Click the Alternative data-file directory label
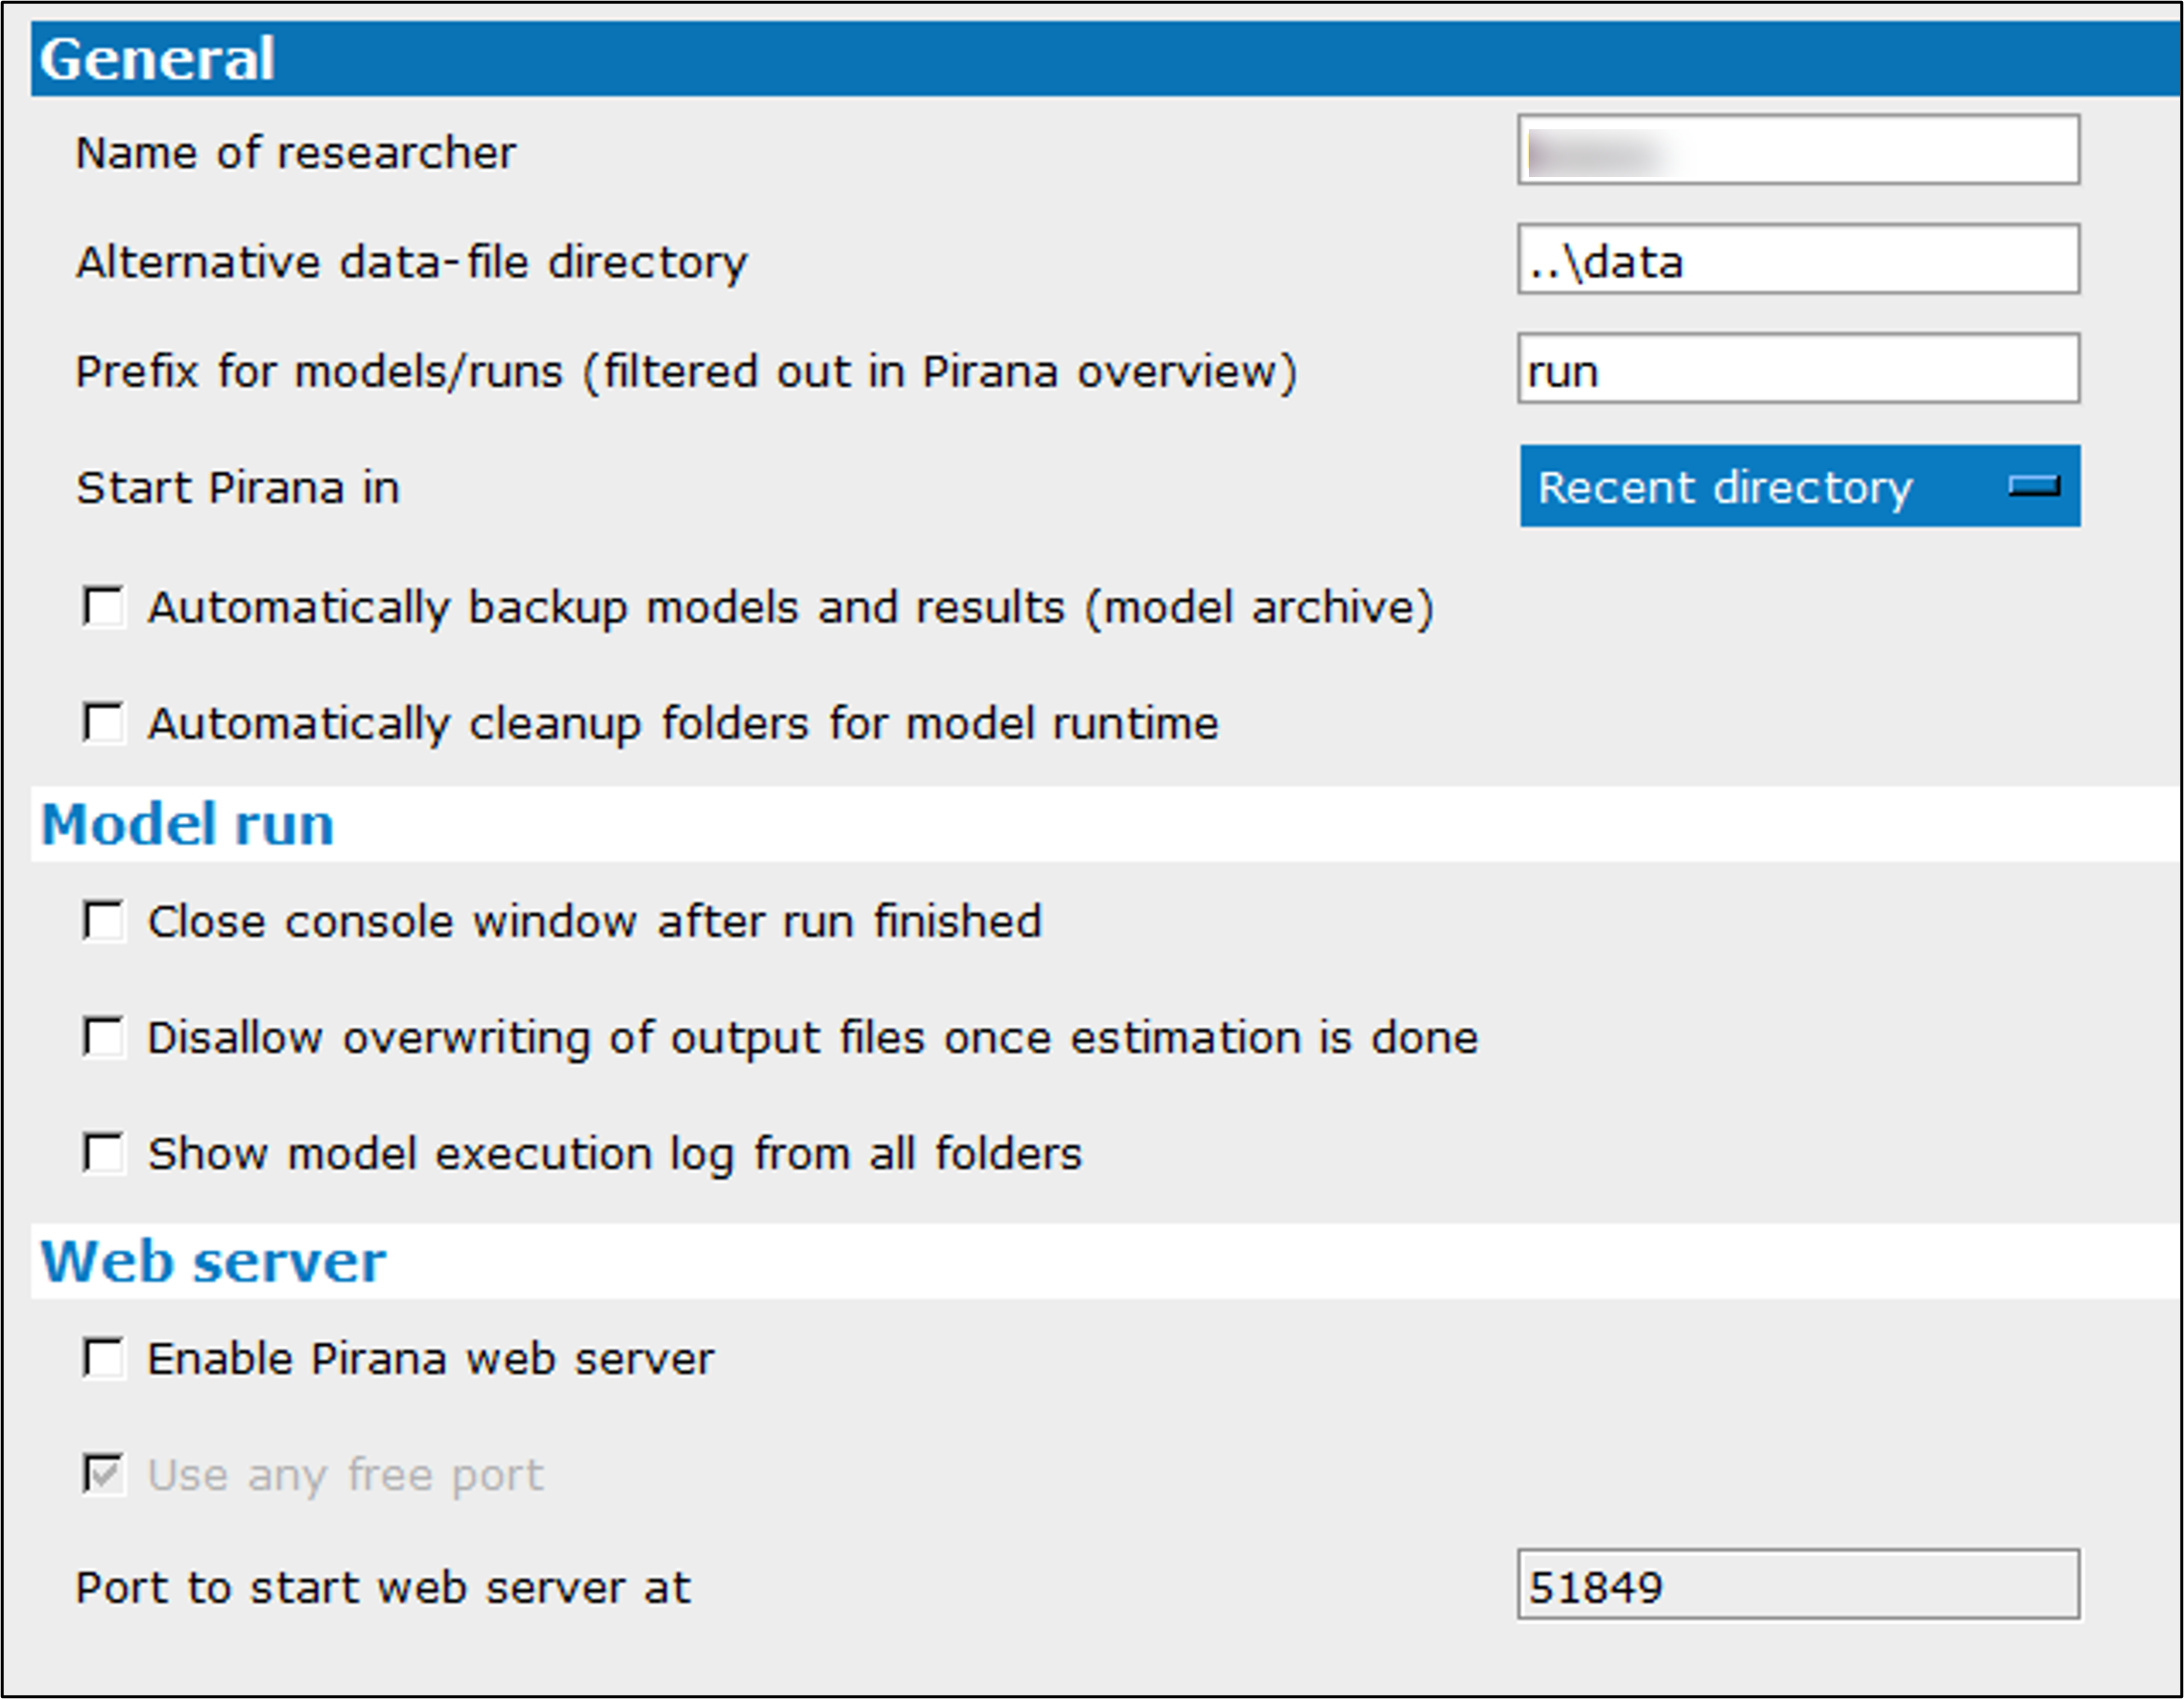The image size is (2184, 1699). coord(412,263)
